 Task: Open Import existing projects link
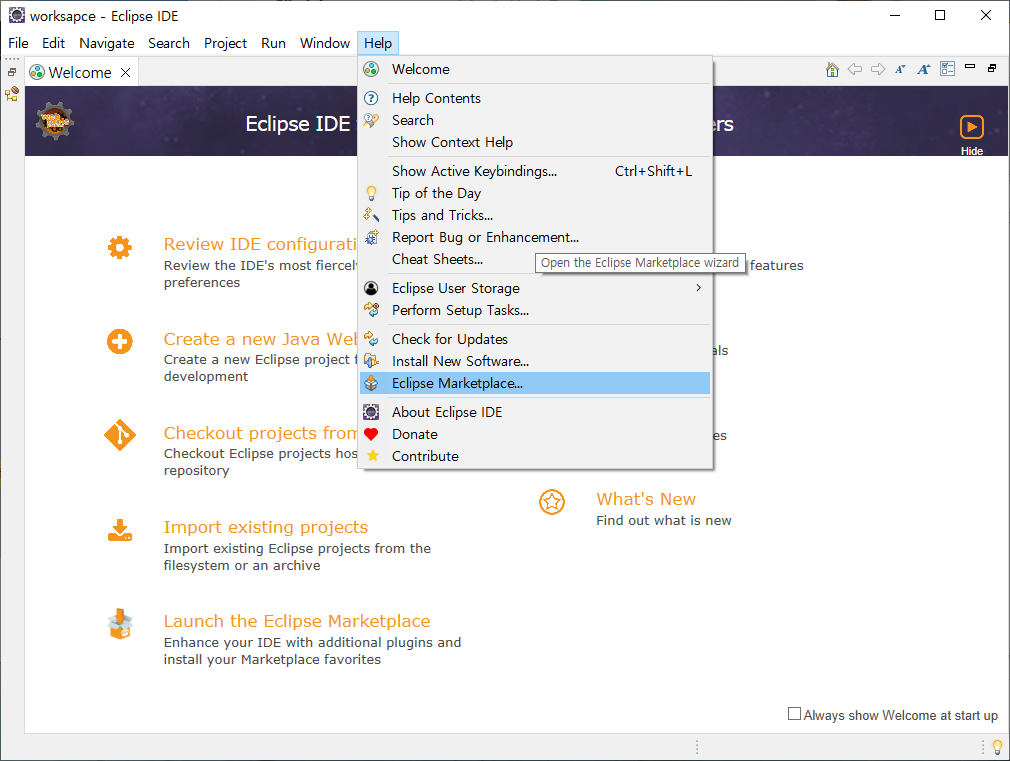[265, 527]
